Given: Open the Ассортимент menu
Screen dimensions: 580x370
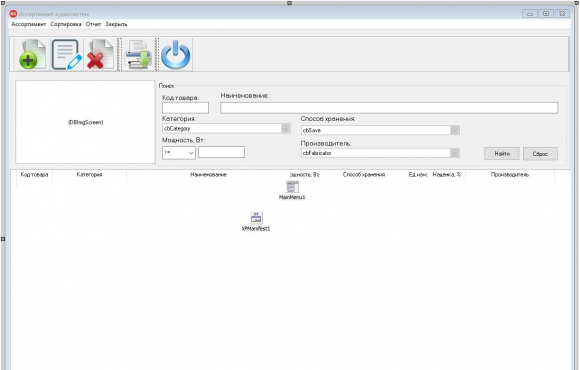Looking at the screenshot, I should point(28,24).
